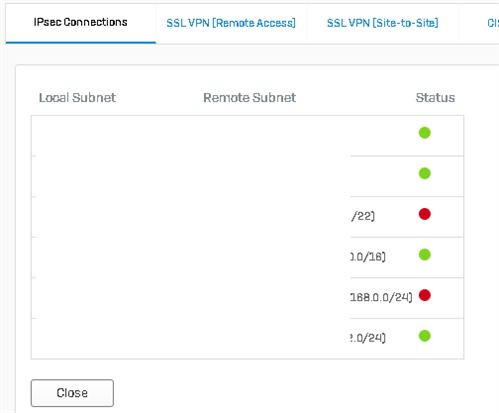Click the green status dot in the first row

(425, 133)
